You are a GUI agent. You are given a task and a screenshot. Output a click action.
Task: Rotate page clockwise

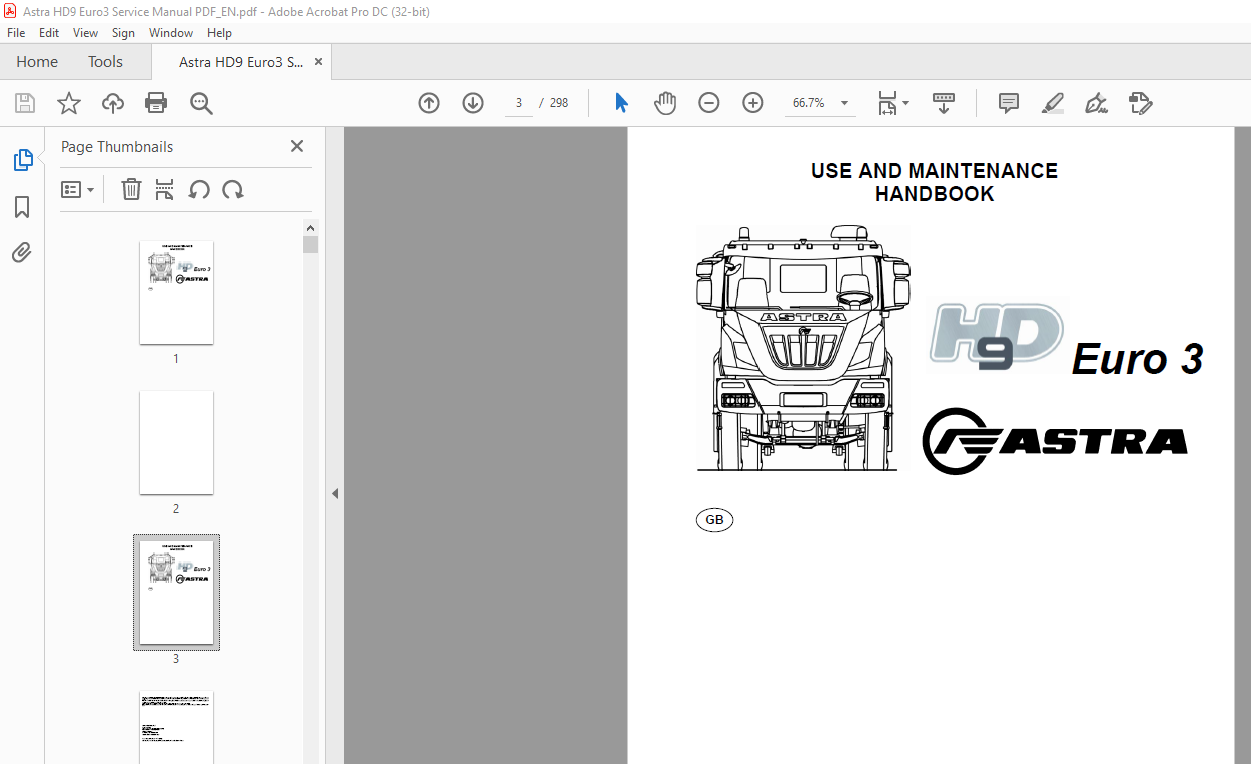tap(233, 189)
